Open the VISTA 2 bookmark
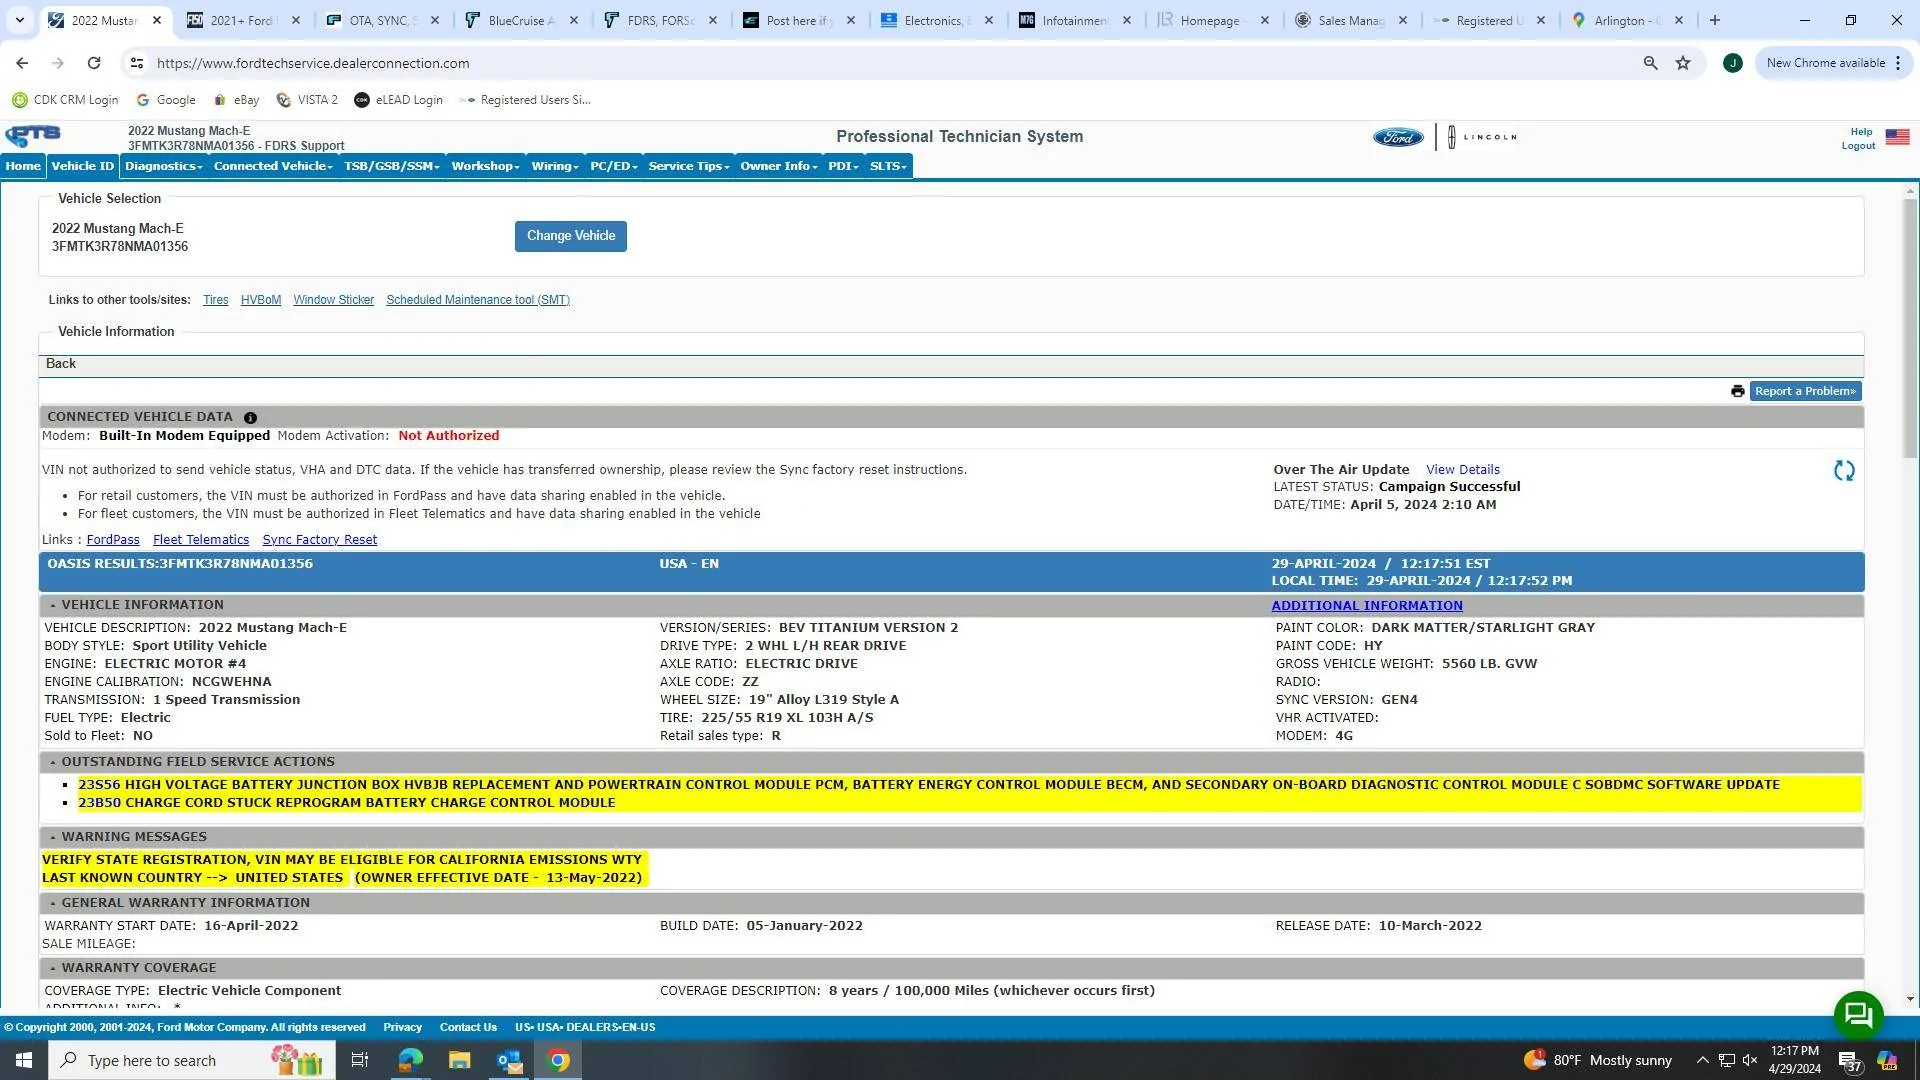The image size is (1920, 1080). [x=307, y=100]
